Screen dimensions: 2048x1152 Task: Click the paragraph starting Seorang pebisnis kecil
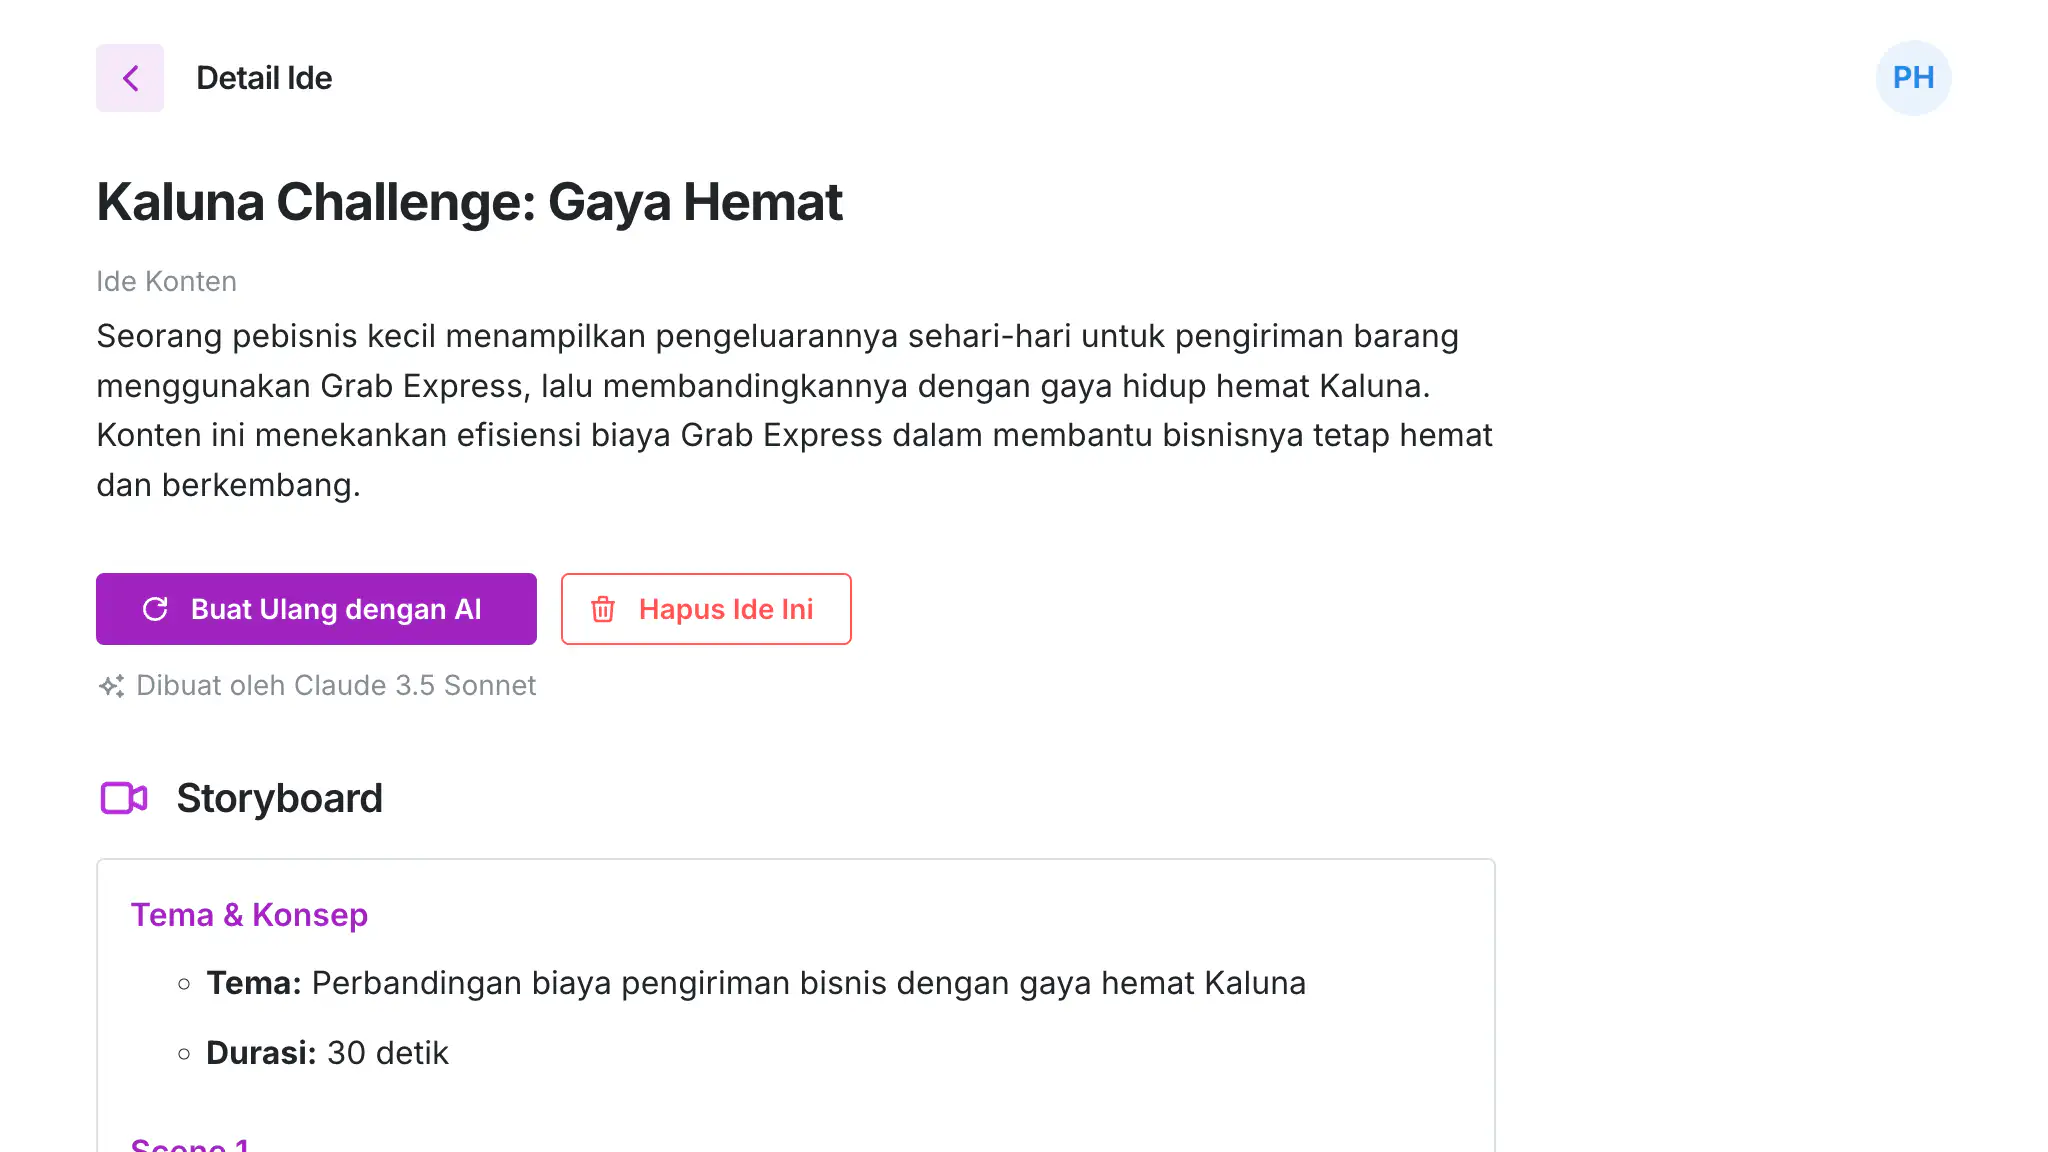point(795,410)
